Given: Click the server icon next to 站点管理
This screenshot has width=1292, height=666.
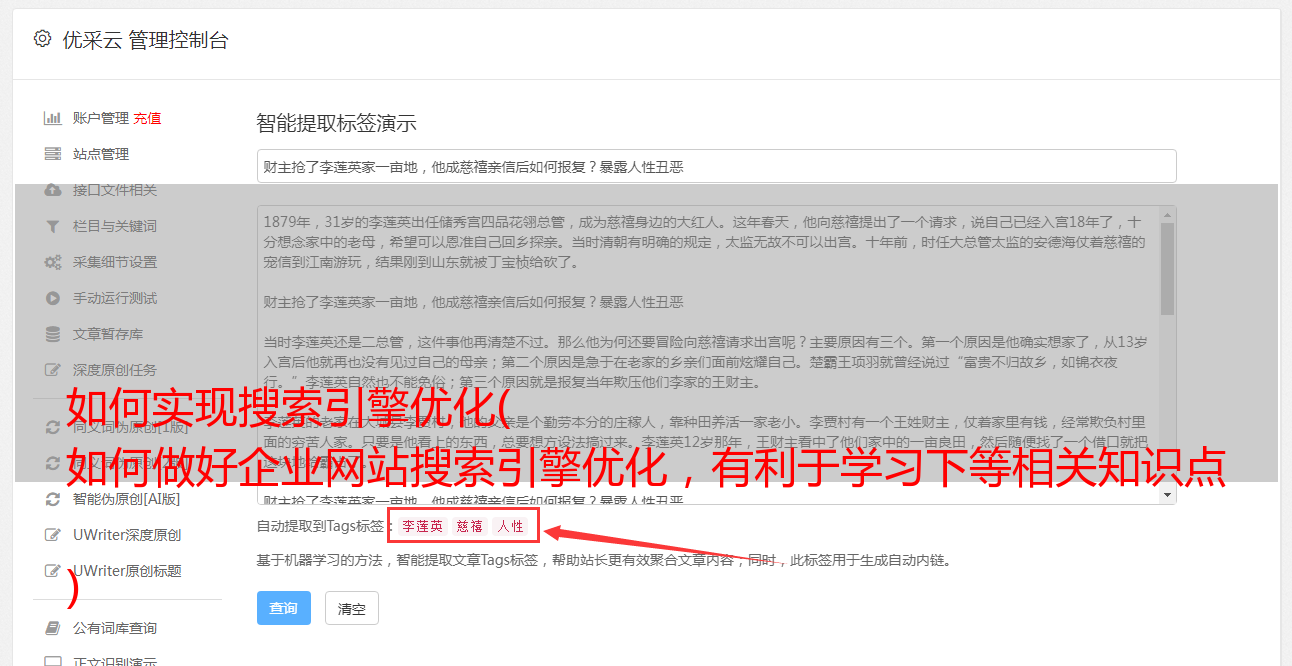Looking at the screenshot, I should pyautogui.click(x=52, y=154).
